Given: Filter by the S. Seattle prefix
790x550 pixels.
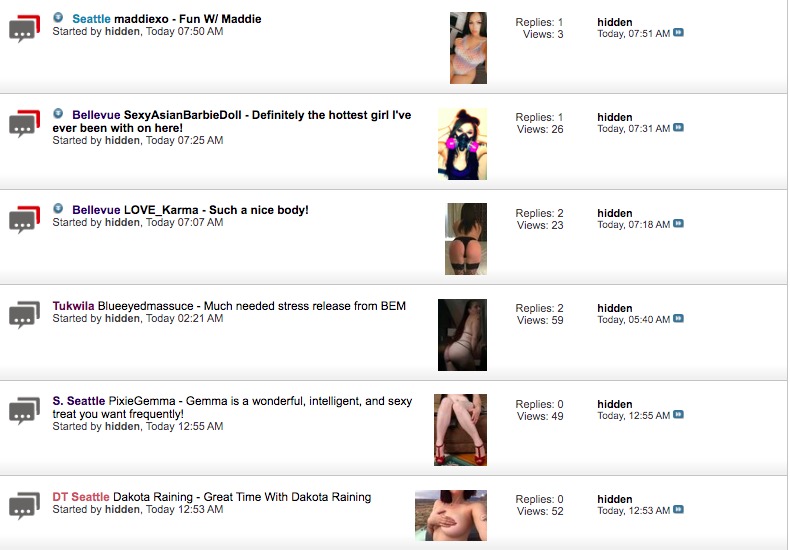Looking at the screenshot, I should tap(79, 401).
